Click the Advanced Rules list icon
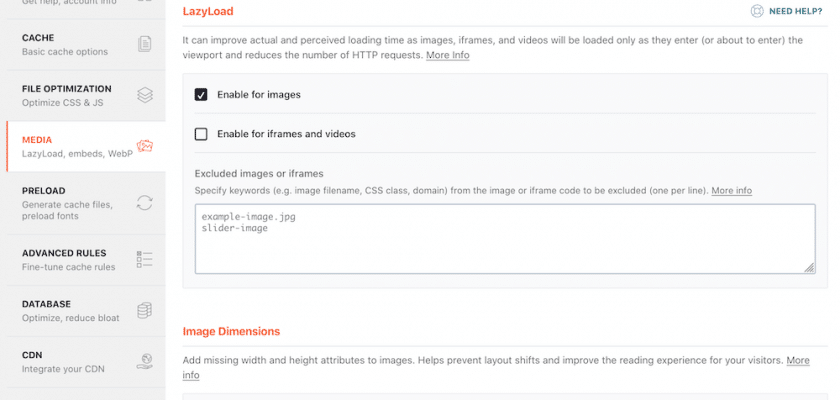 click(145, 259)
